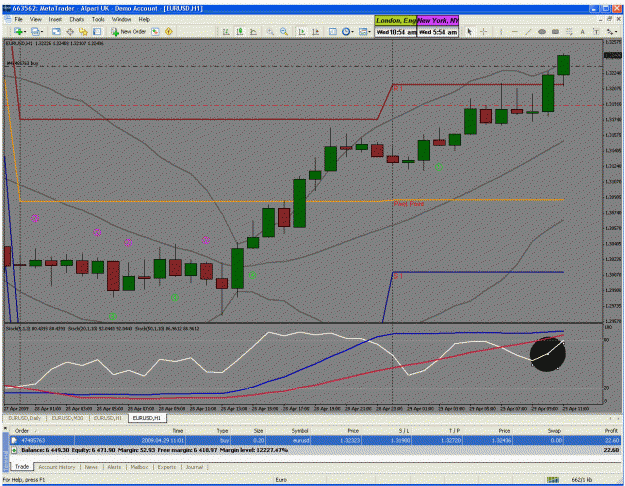Click the Zoom Out magnifier icon
Viewport: 625px width, 486px height.
coord(284,32)
